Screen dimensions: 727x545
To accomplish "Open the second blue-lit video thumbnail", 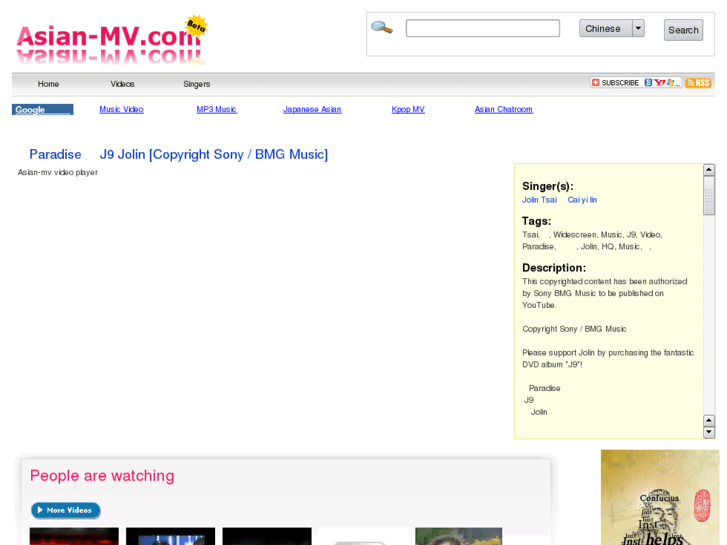I will pos(171,536).
